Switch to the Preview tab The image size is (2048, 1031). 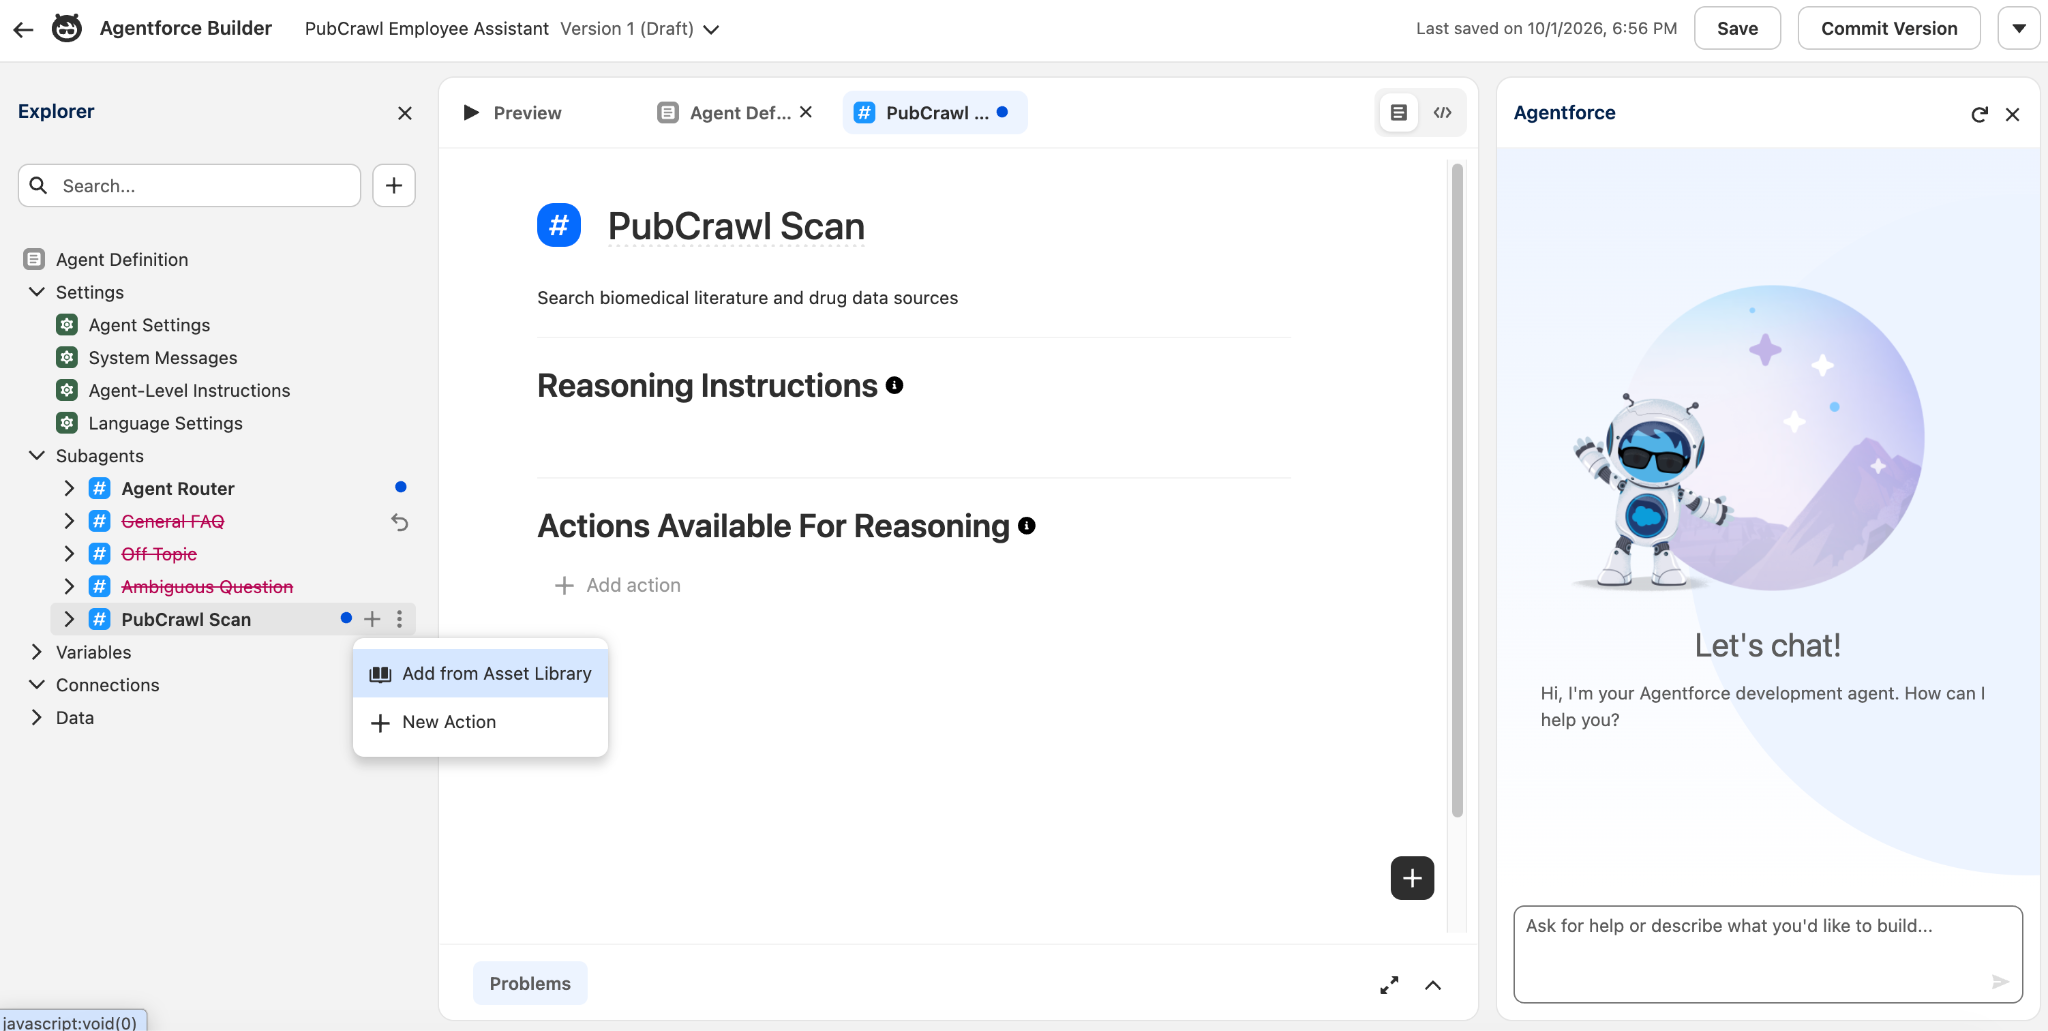[x=512, y=113]
